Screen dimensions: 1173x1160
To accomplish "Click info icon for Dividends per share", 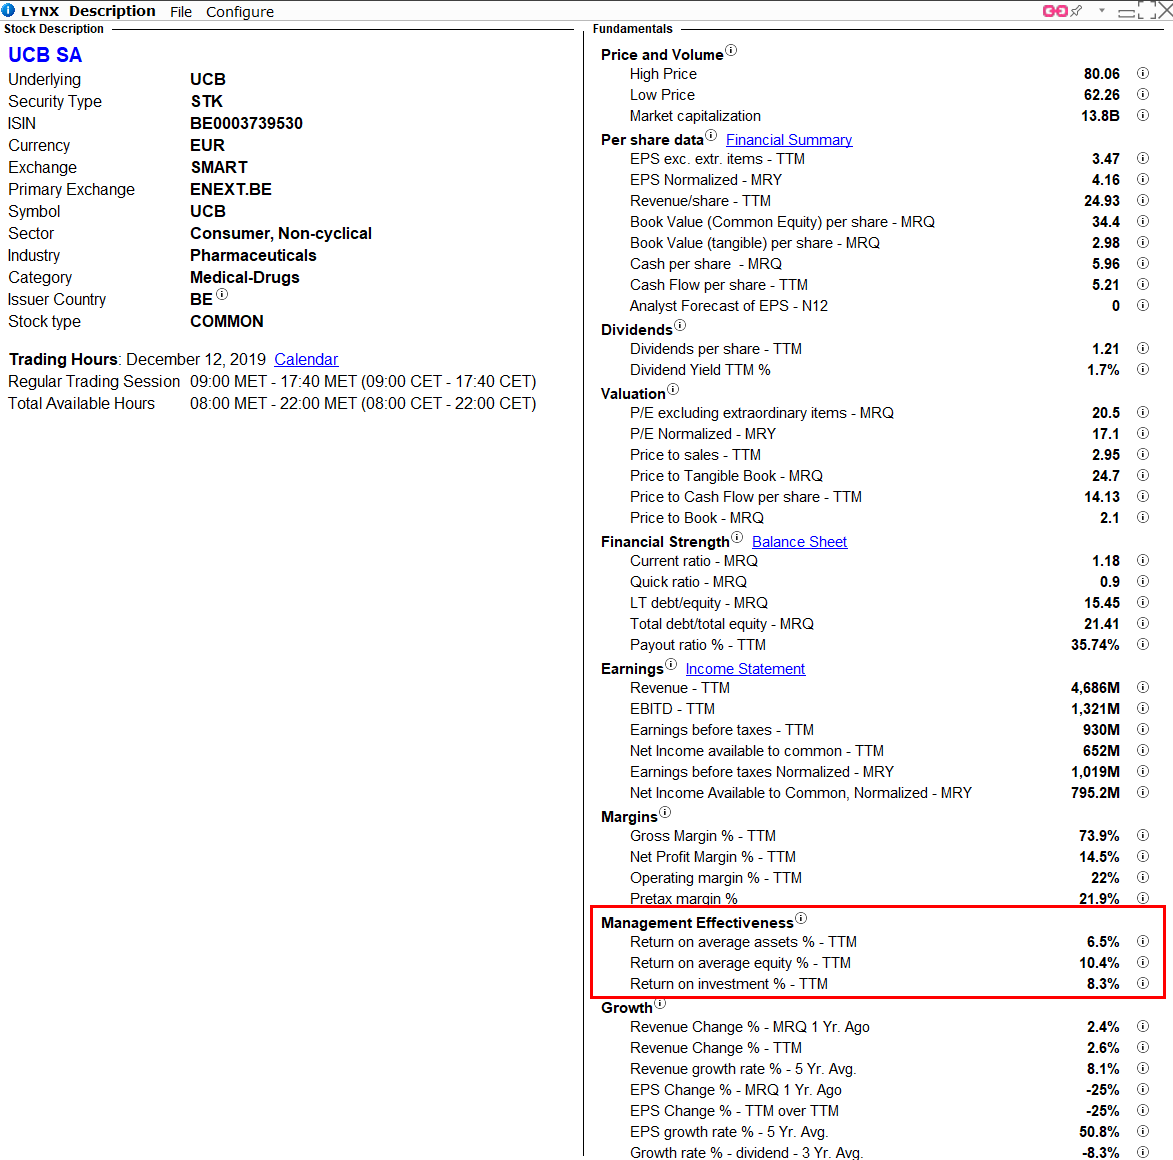I will (x=1142, y=349).
